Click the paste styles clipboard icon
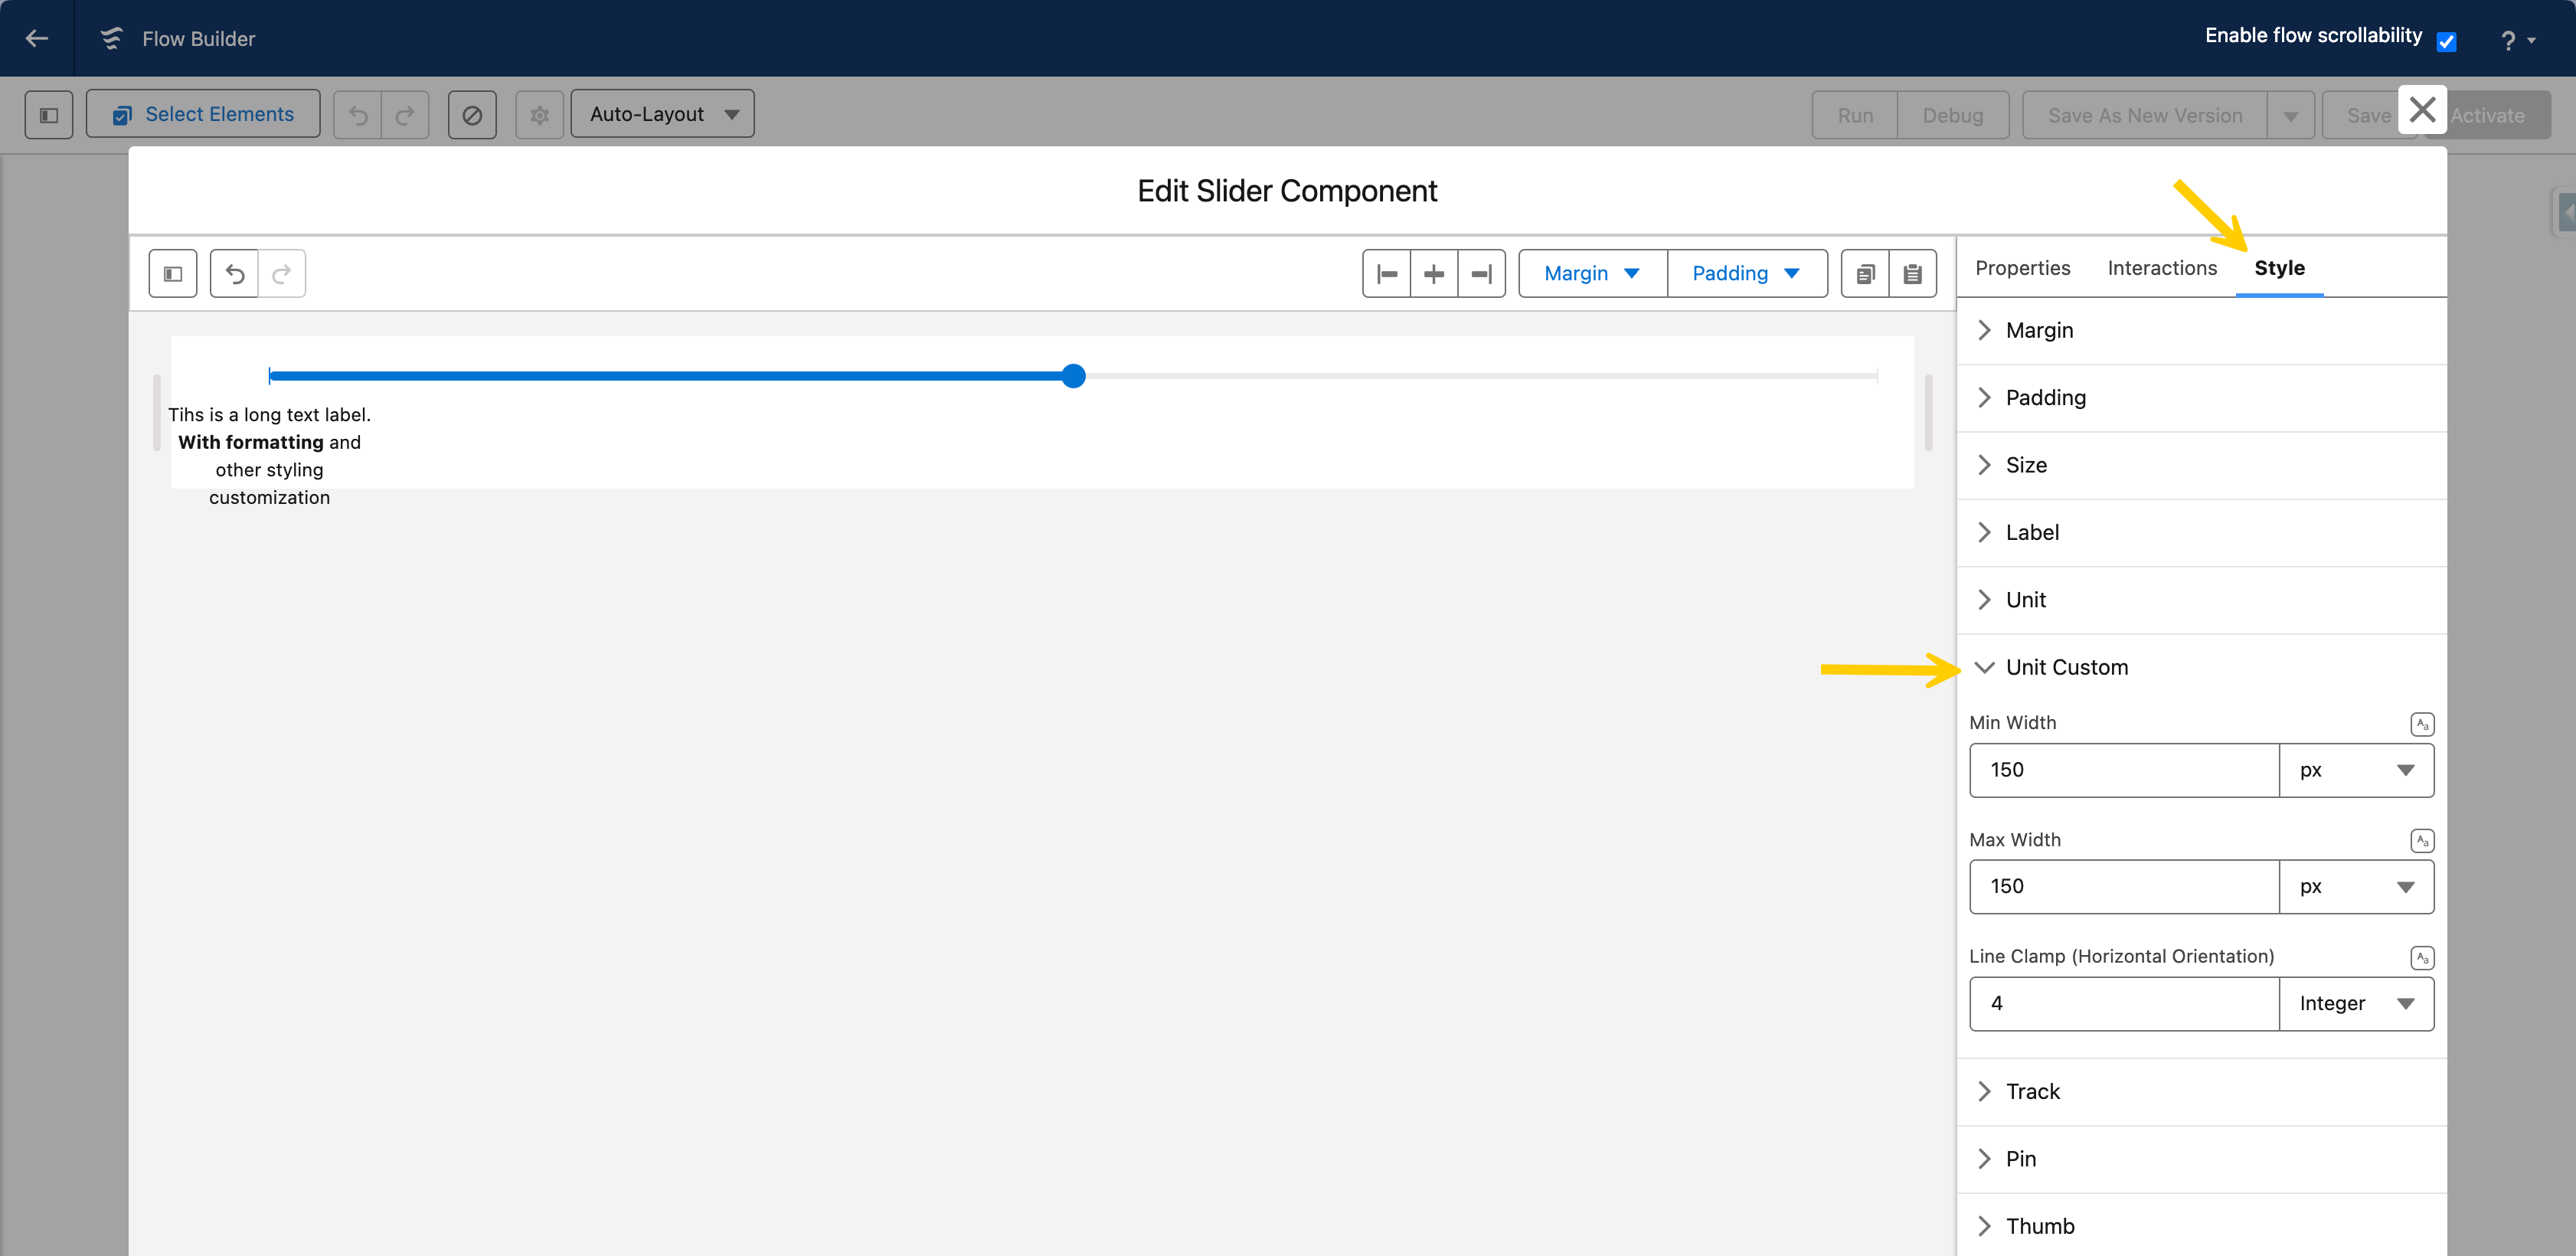2576x1256 pixels. 1912,274
